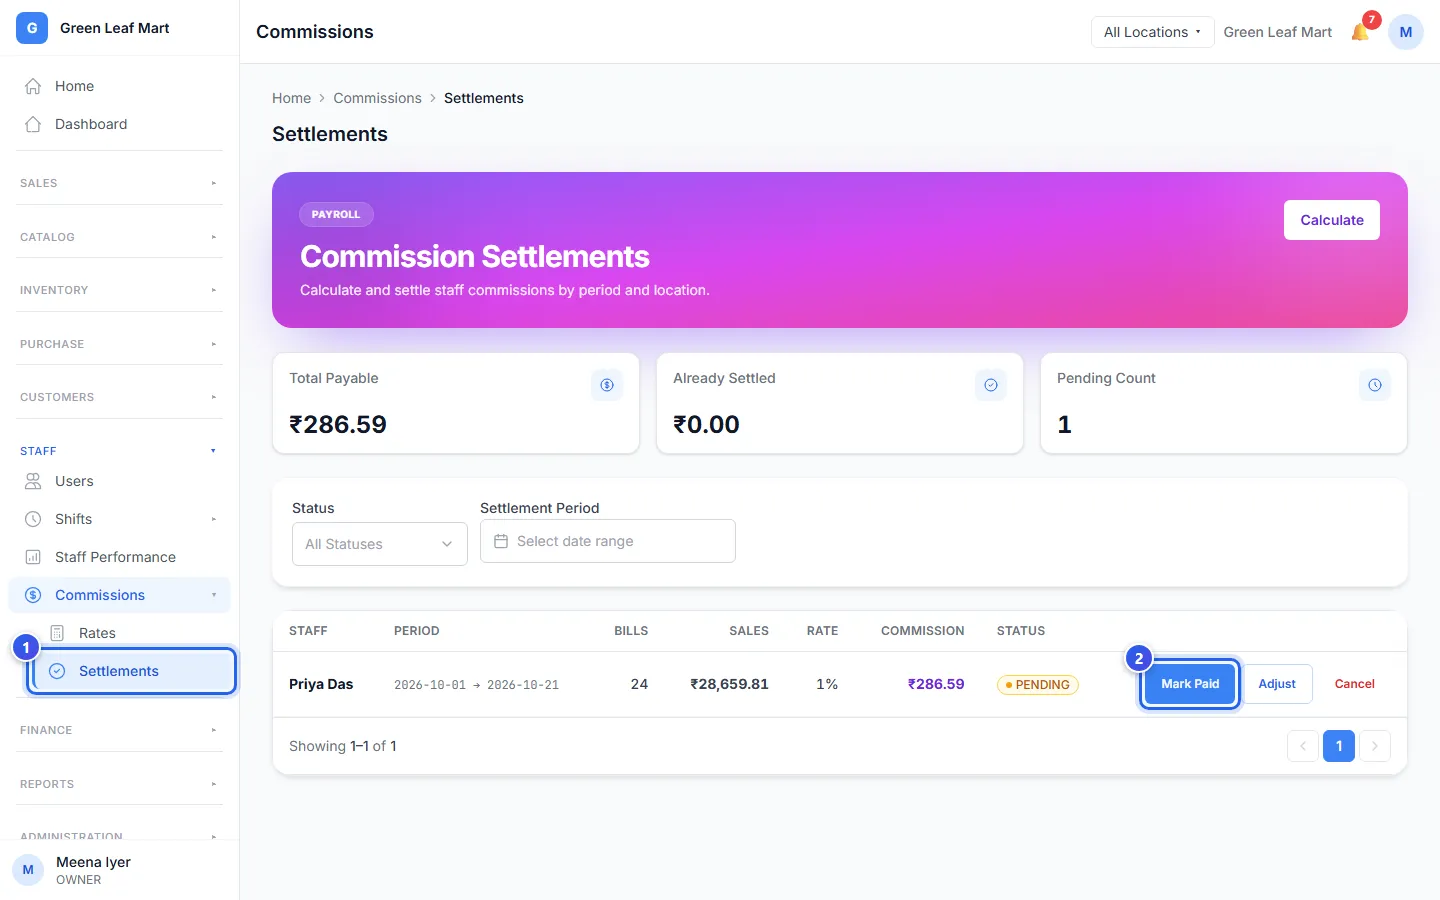This screenshot has height=900, width=1440.
Task: Go to previous page arrow in pagination
Action: click(x=1303, y=746)
